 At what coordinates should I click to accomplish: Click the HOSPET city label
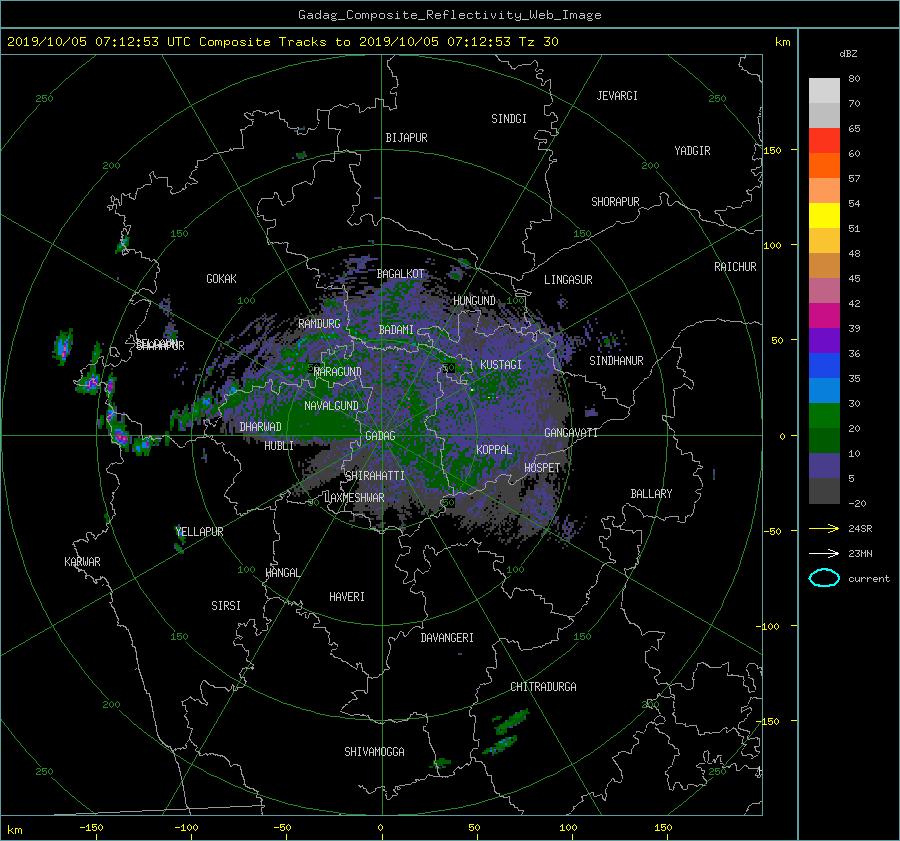[x=542, y=468]
